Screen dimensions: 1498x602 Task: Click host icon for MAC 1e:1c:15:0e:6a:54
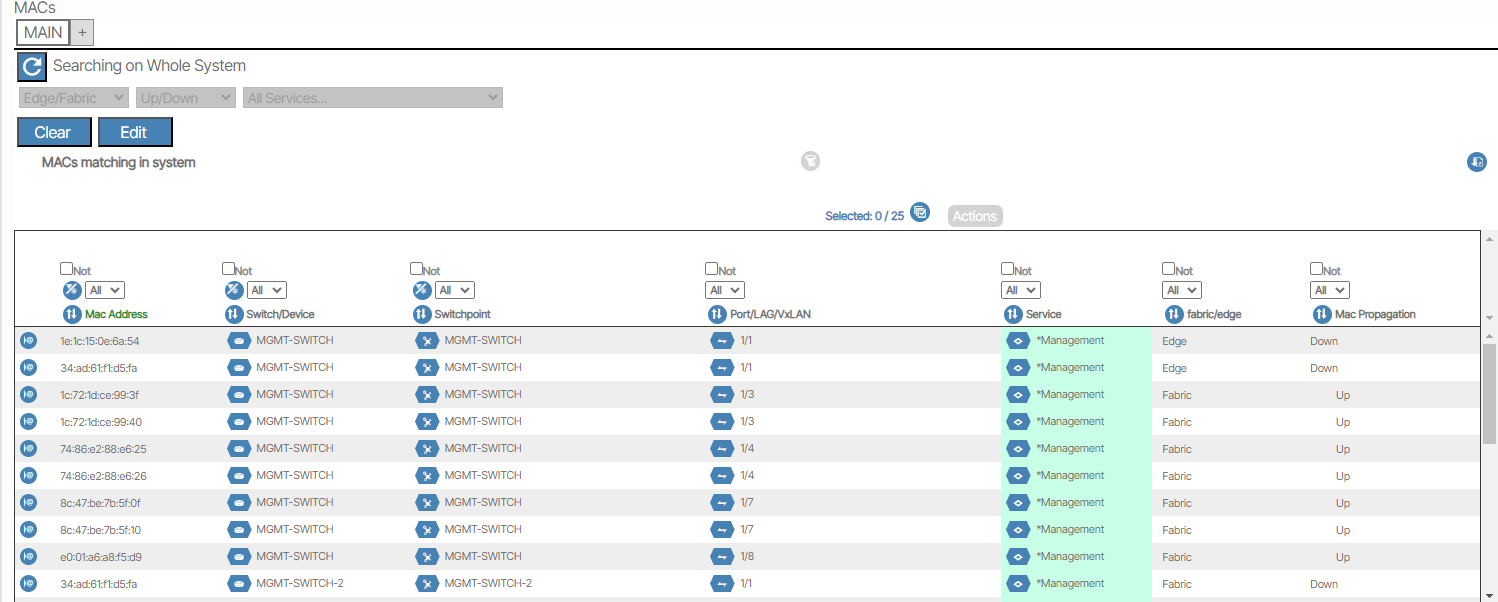point(28,340)
